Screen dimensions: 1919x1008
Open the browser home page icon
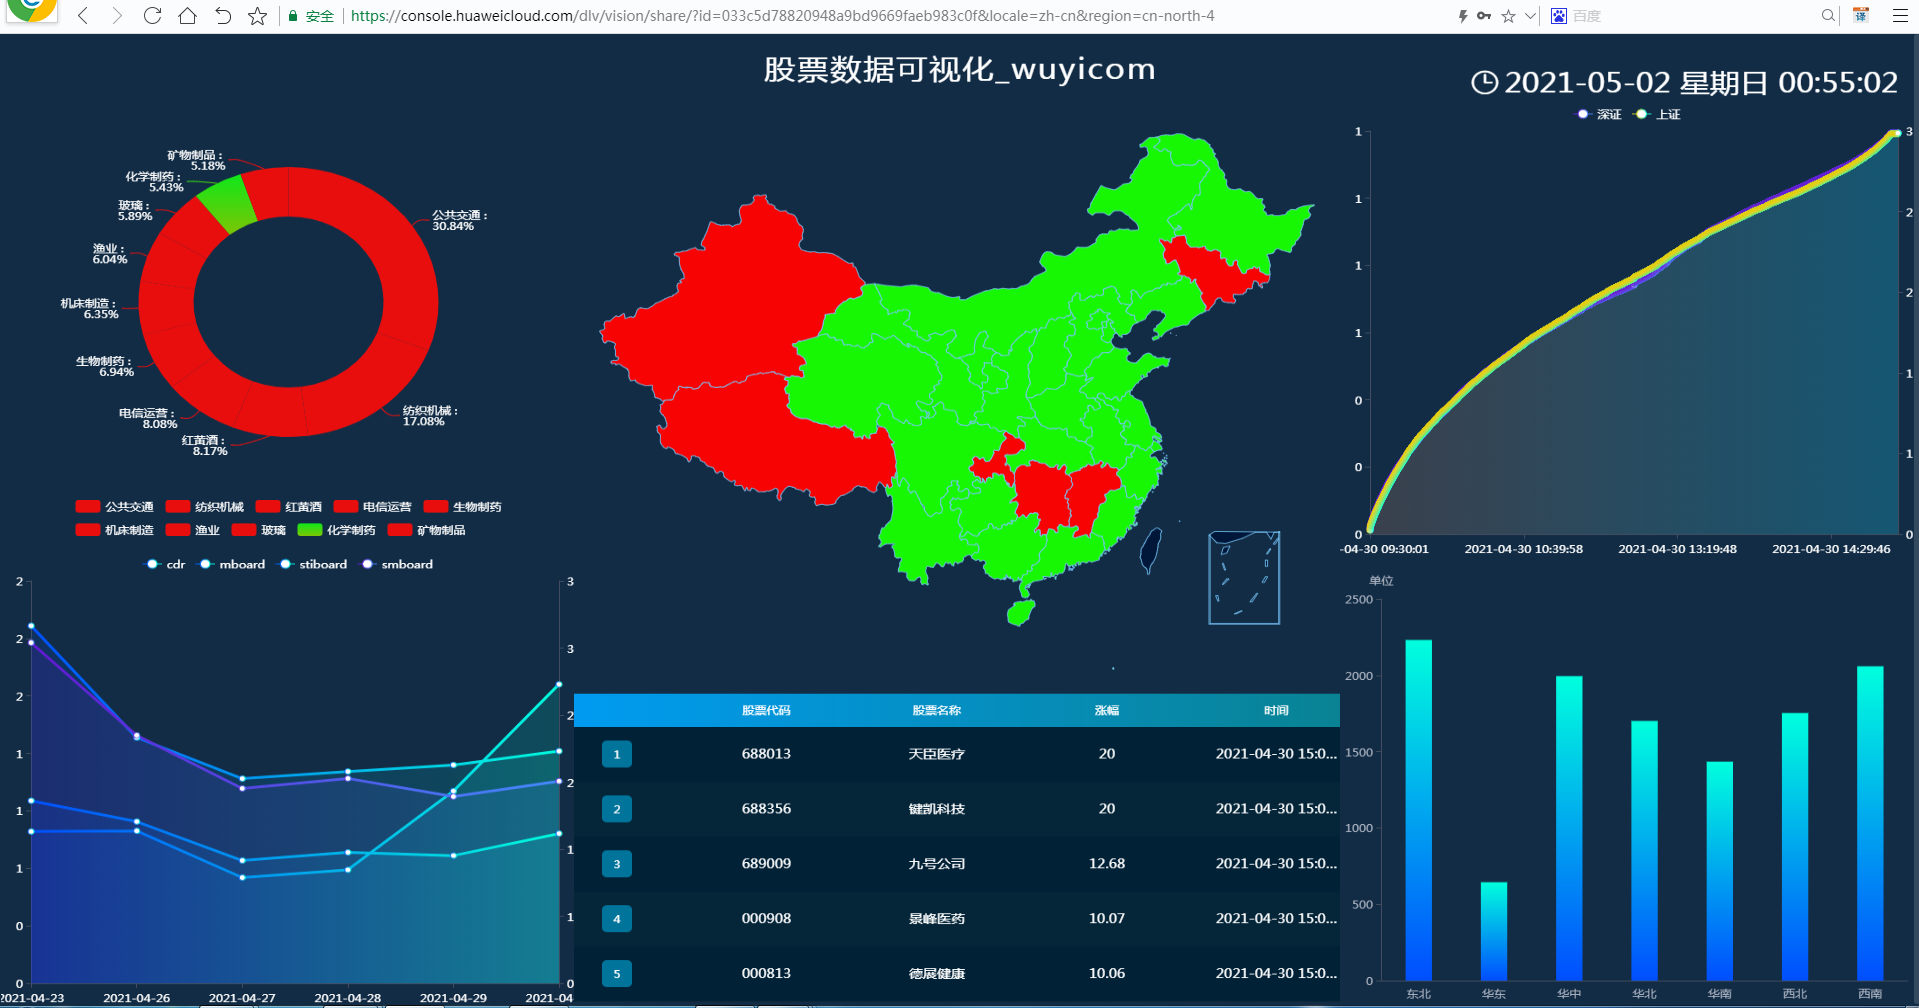click(x=187, y=16)
